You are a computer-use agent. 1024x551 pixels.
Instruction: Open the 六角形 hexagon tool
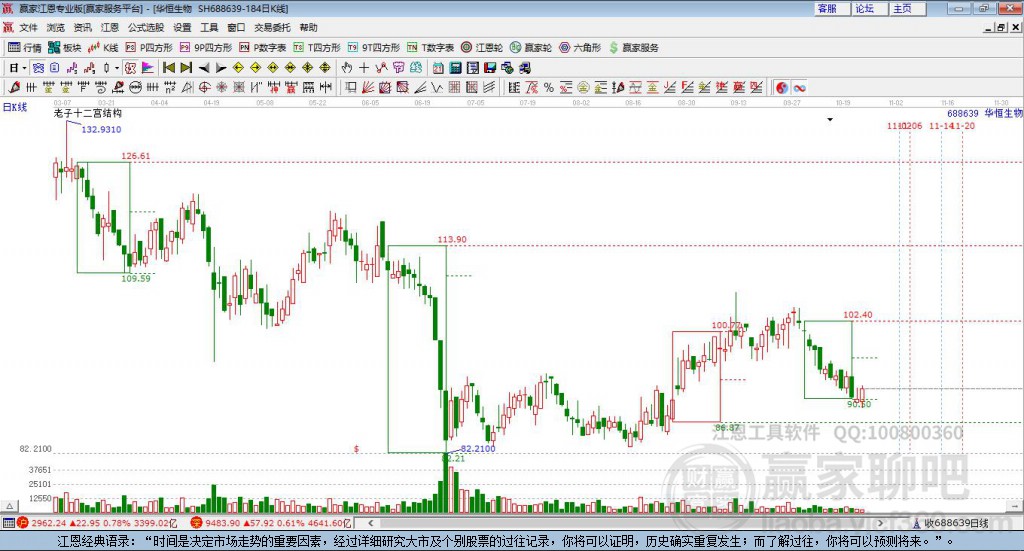pos(580,48)
